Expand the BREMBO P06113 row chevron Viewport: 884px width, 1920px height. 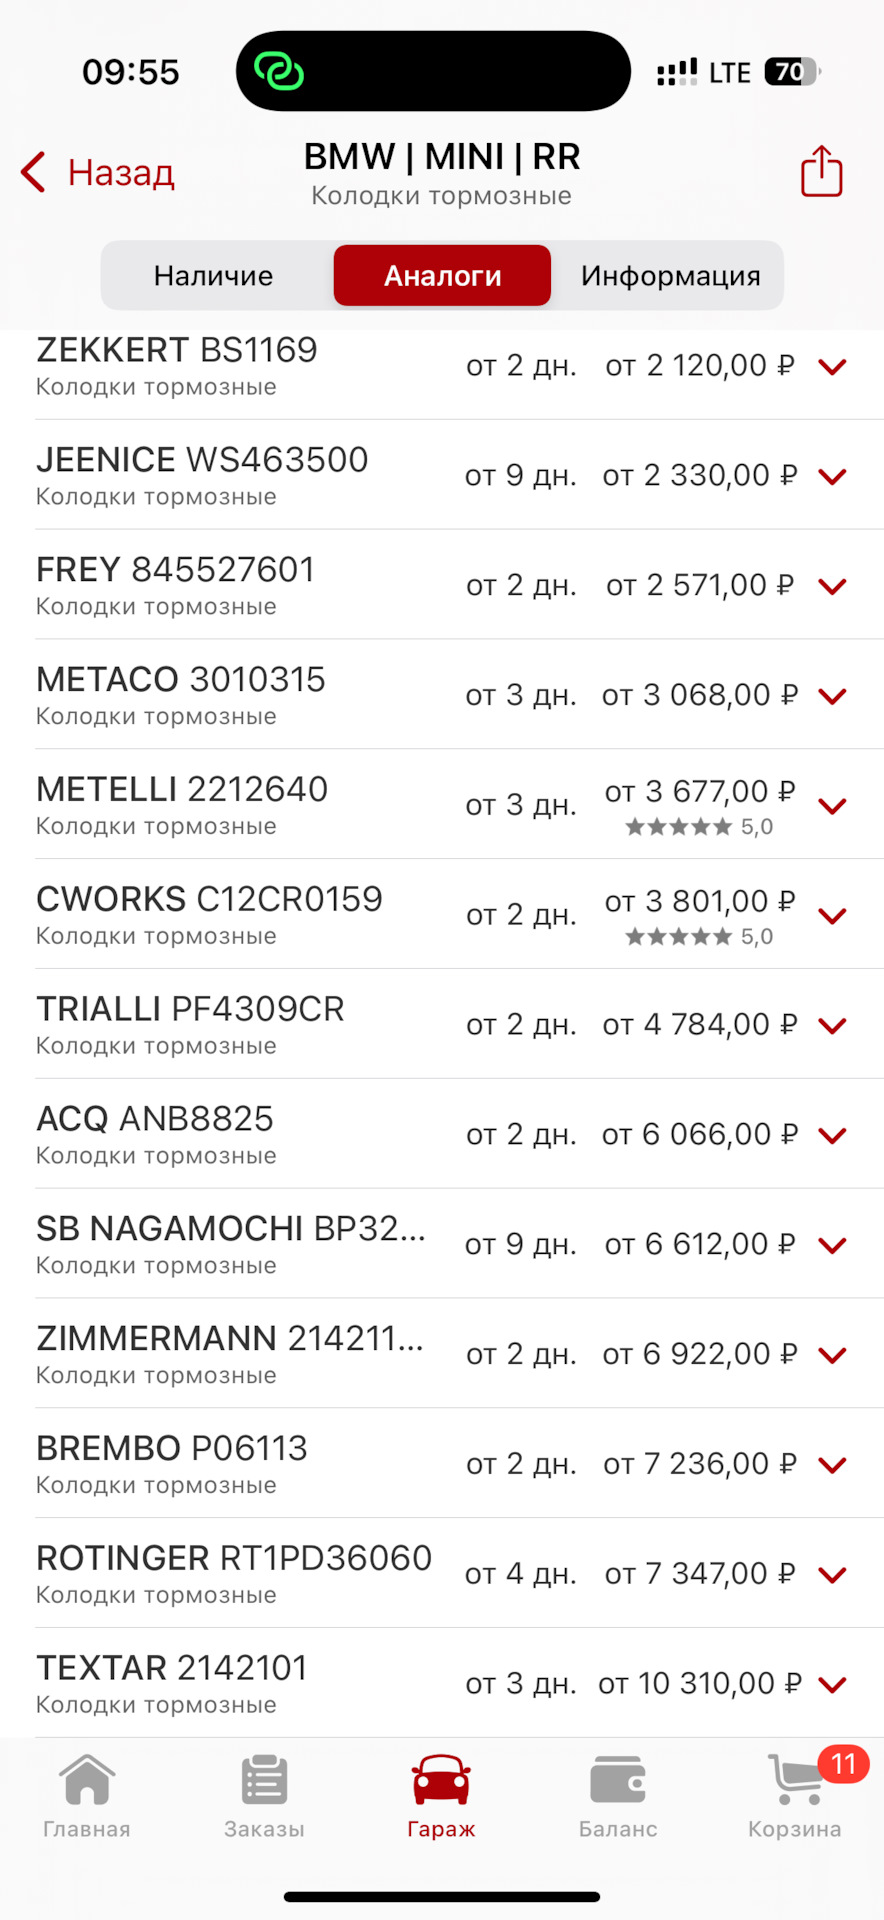pos(832,1465)
